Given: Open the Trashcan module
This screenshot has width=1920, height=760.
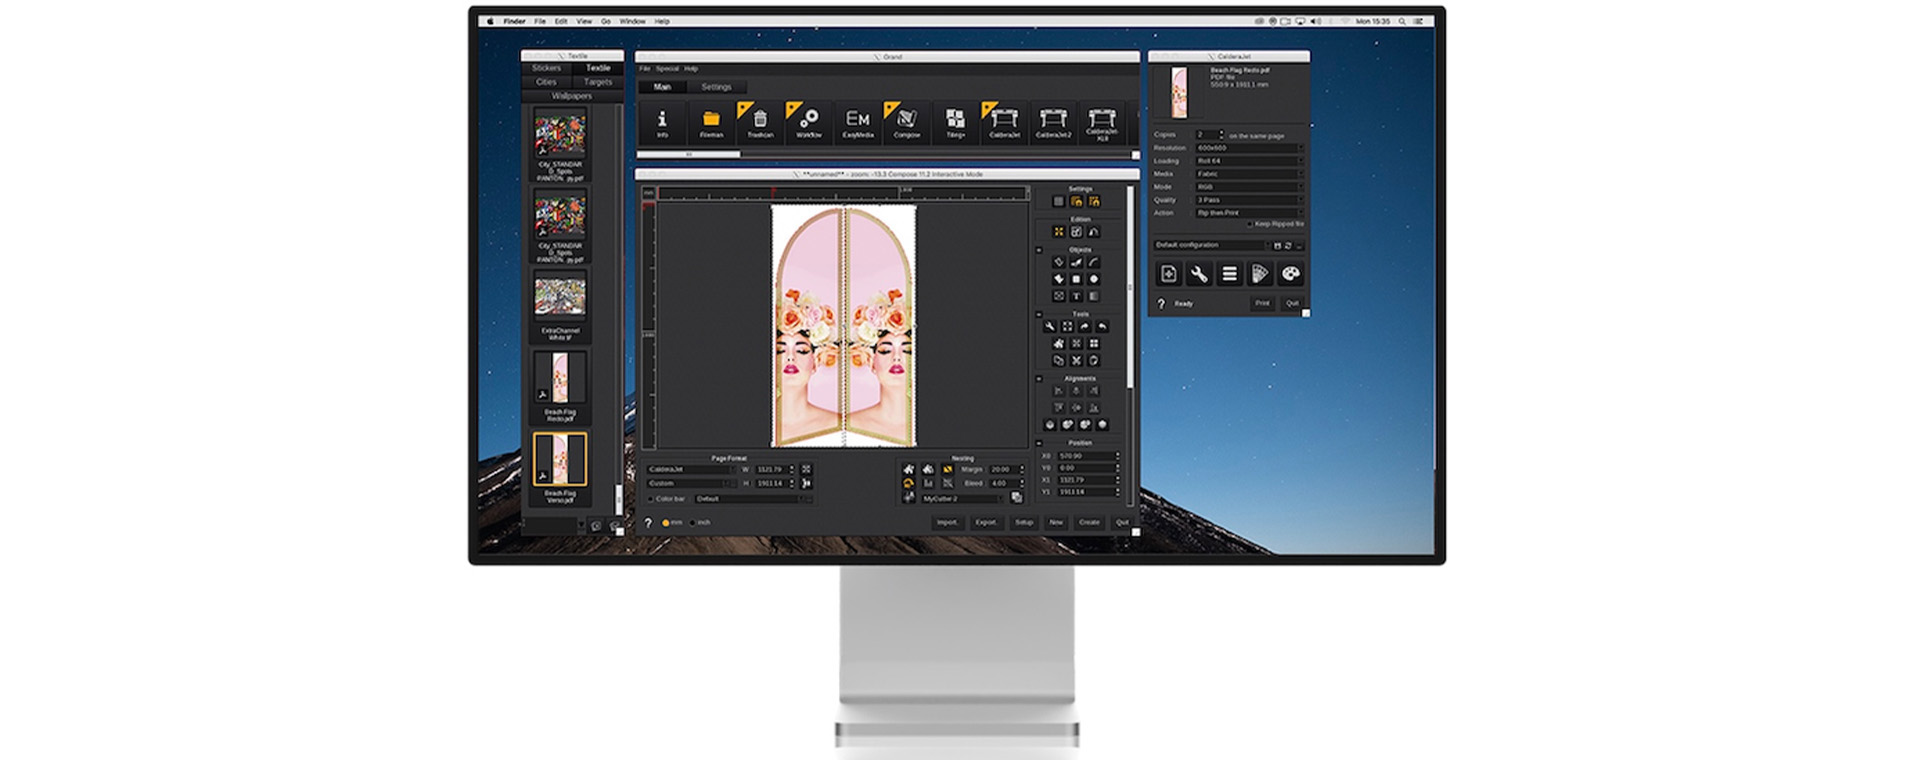Looking at the screenshot, I should [760, 122].
